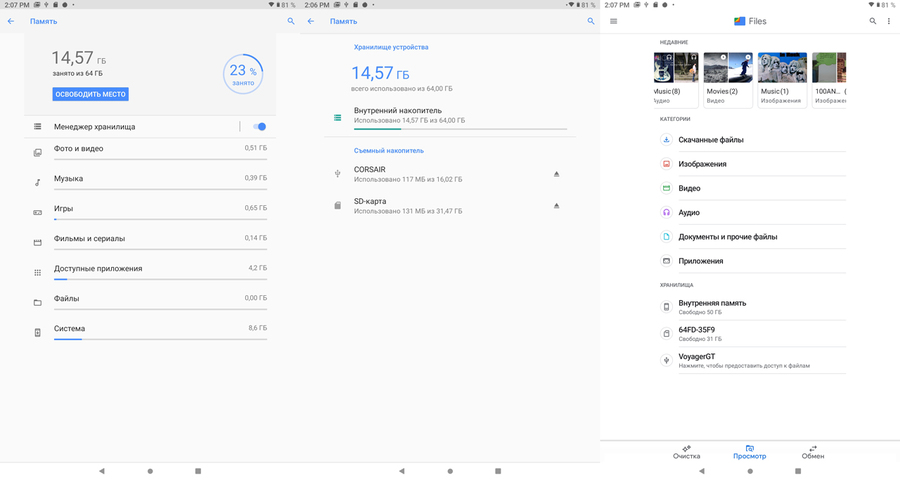This screenshot has height=480, width=900.
Task: Tap Android home button on middle screen
Action: (x=450, y=471)
